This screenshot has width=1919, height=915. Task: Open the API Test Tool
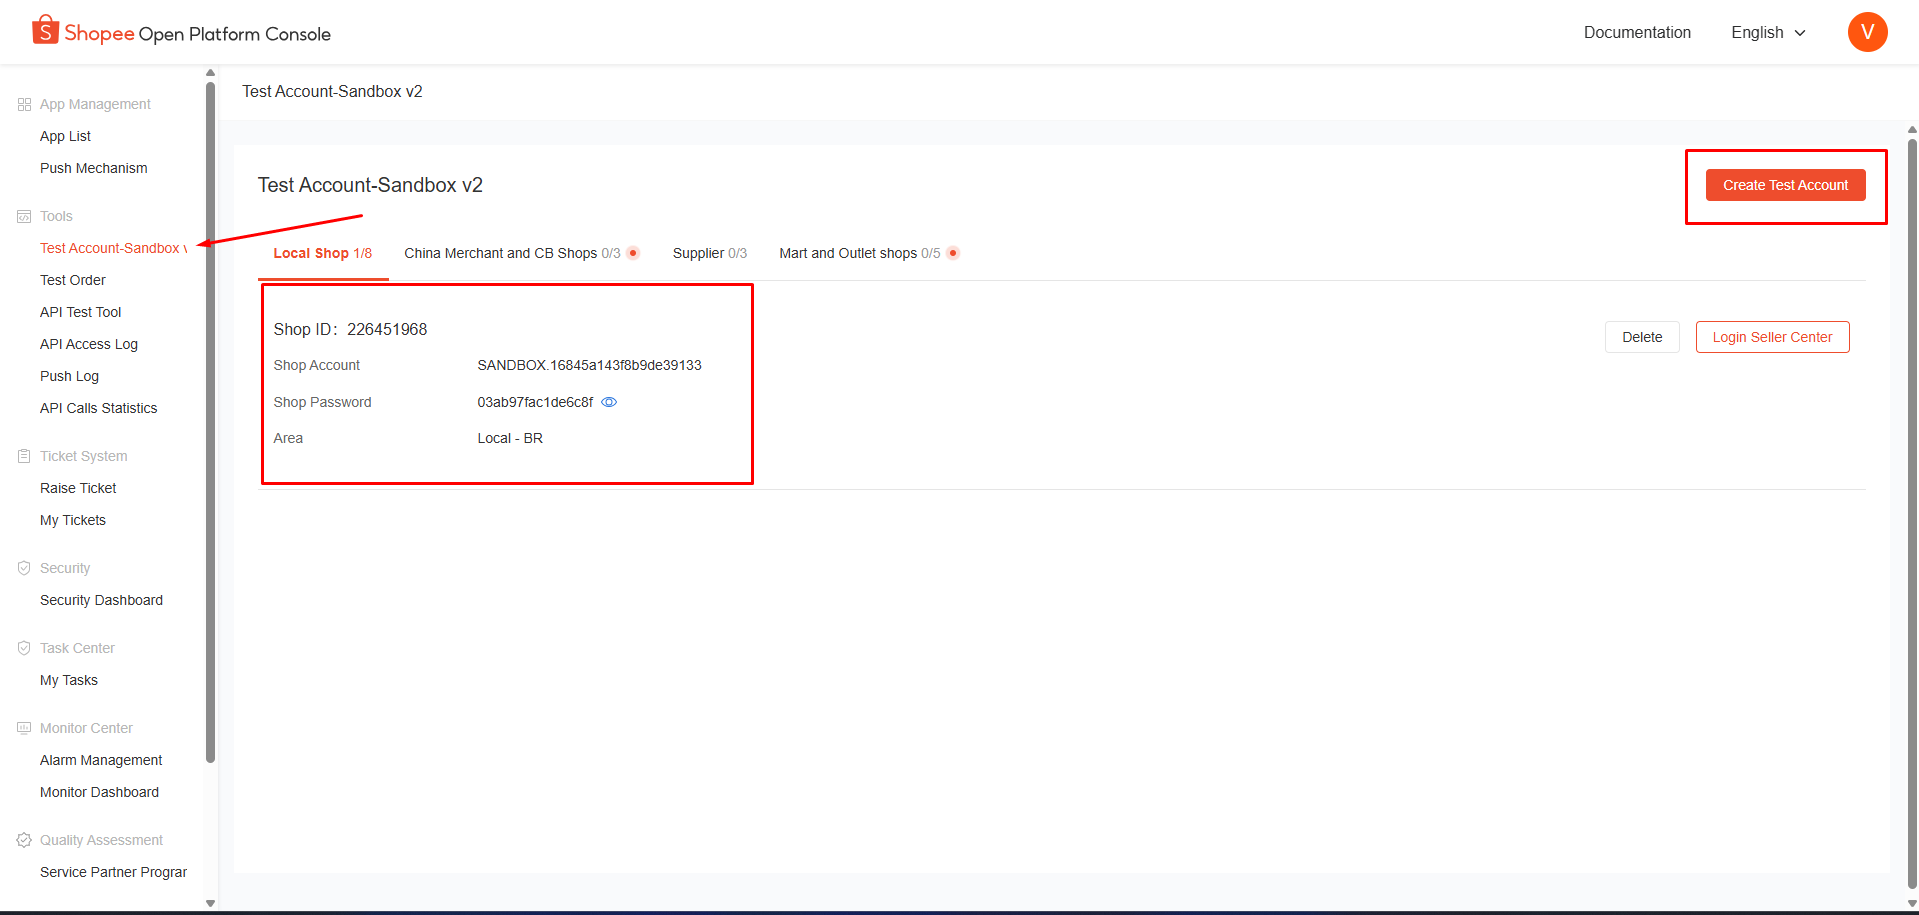pyautogui.click(x=81, y=312)
